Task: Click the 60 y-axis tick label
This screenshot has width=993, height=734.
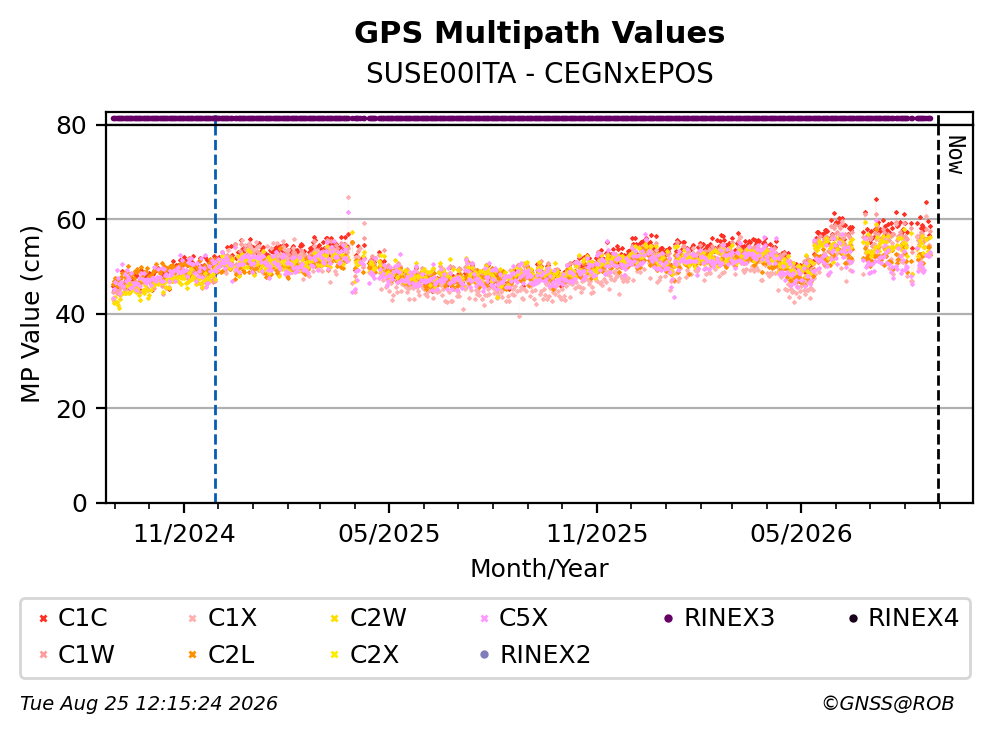Action: click(72, 220)
